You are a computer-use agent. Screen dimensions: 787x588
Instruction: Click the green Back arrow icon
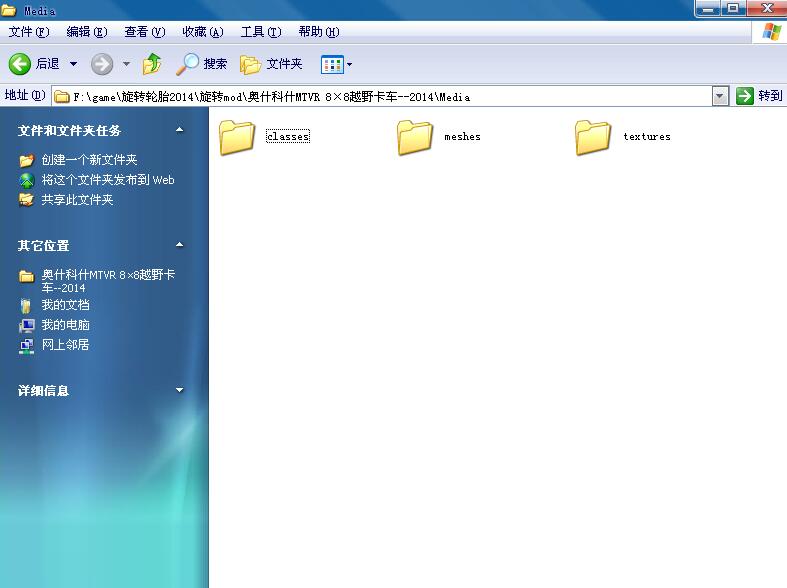point(20,64)
